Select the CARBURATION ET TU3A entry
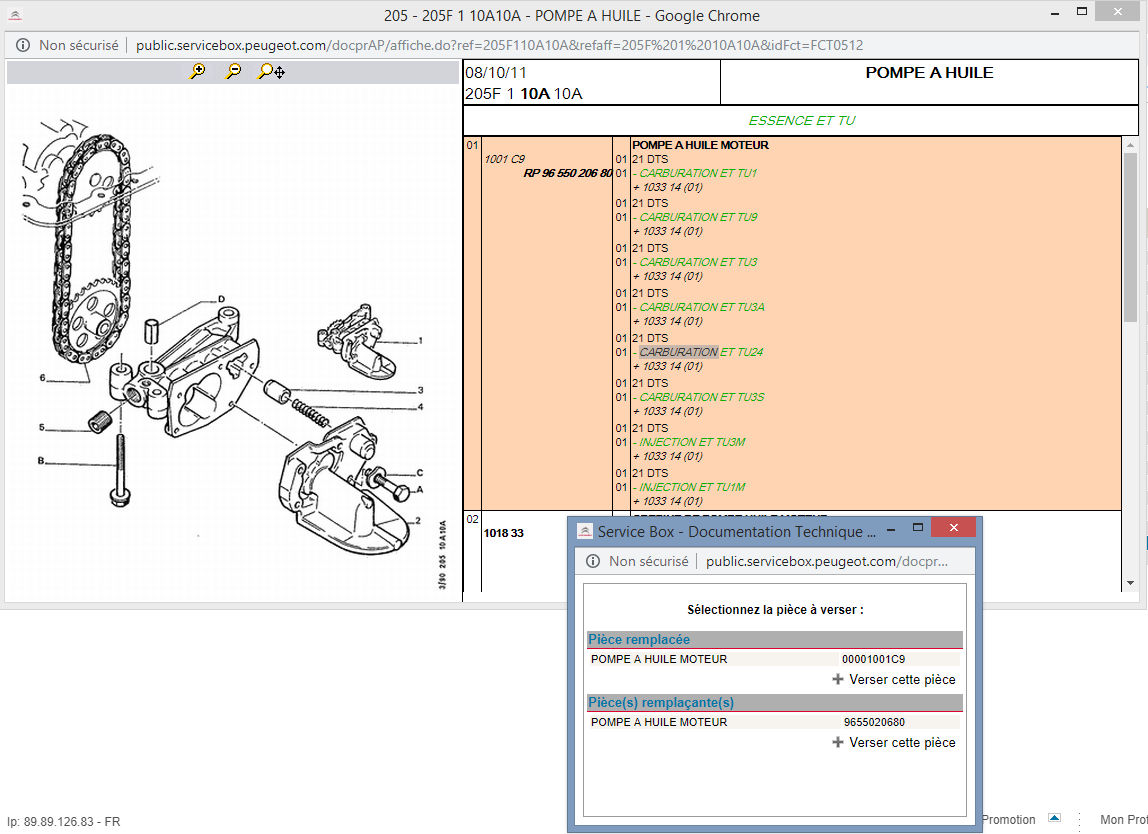This screenshot has height=834, width=1148. pos(701,307)
